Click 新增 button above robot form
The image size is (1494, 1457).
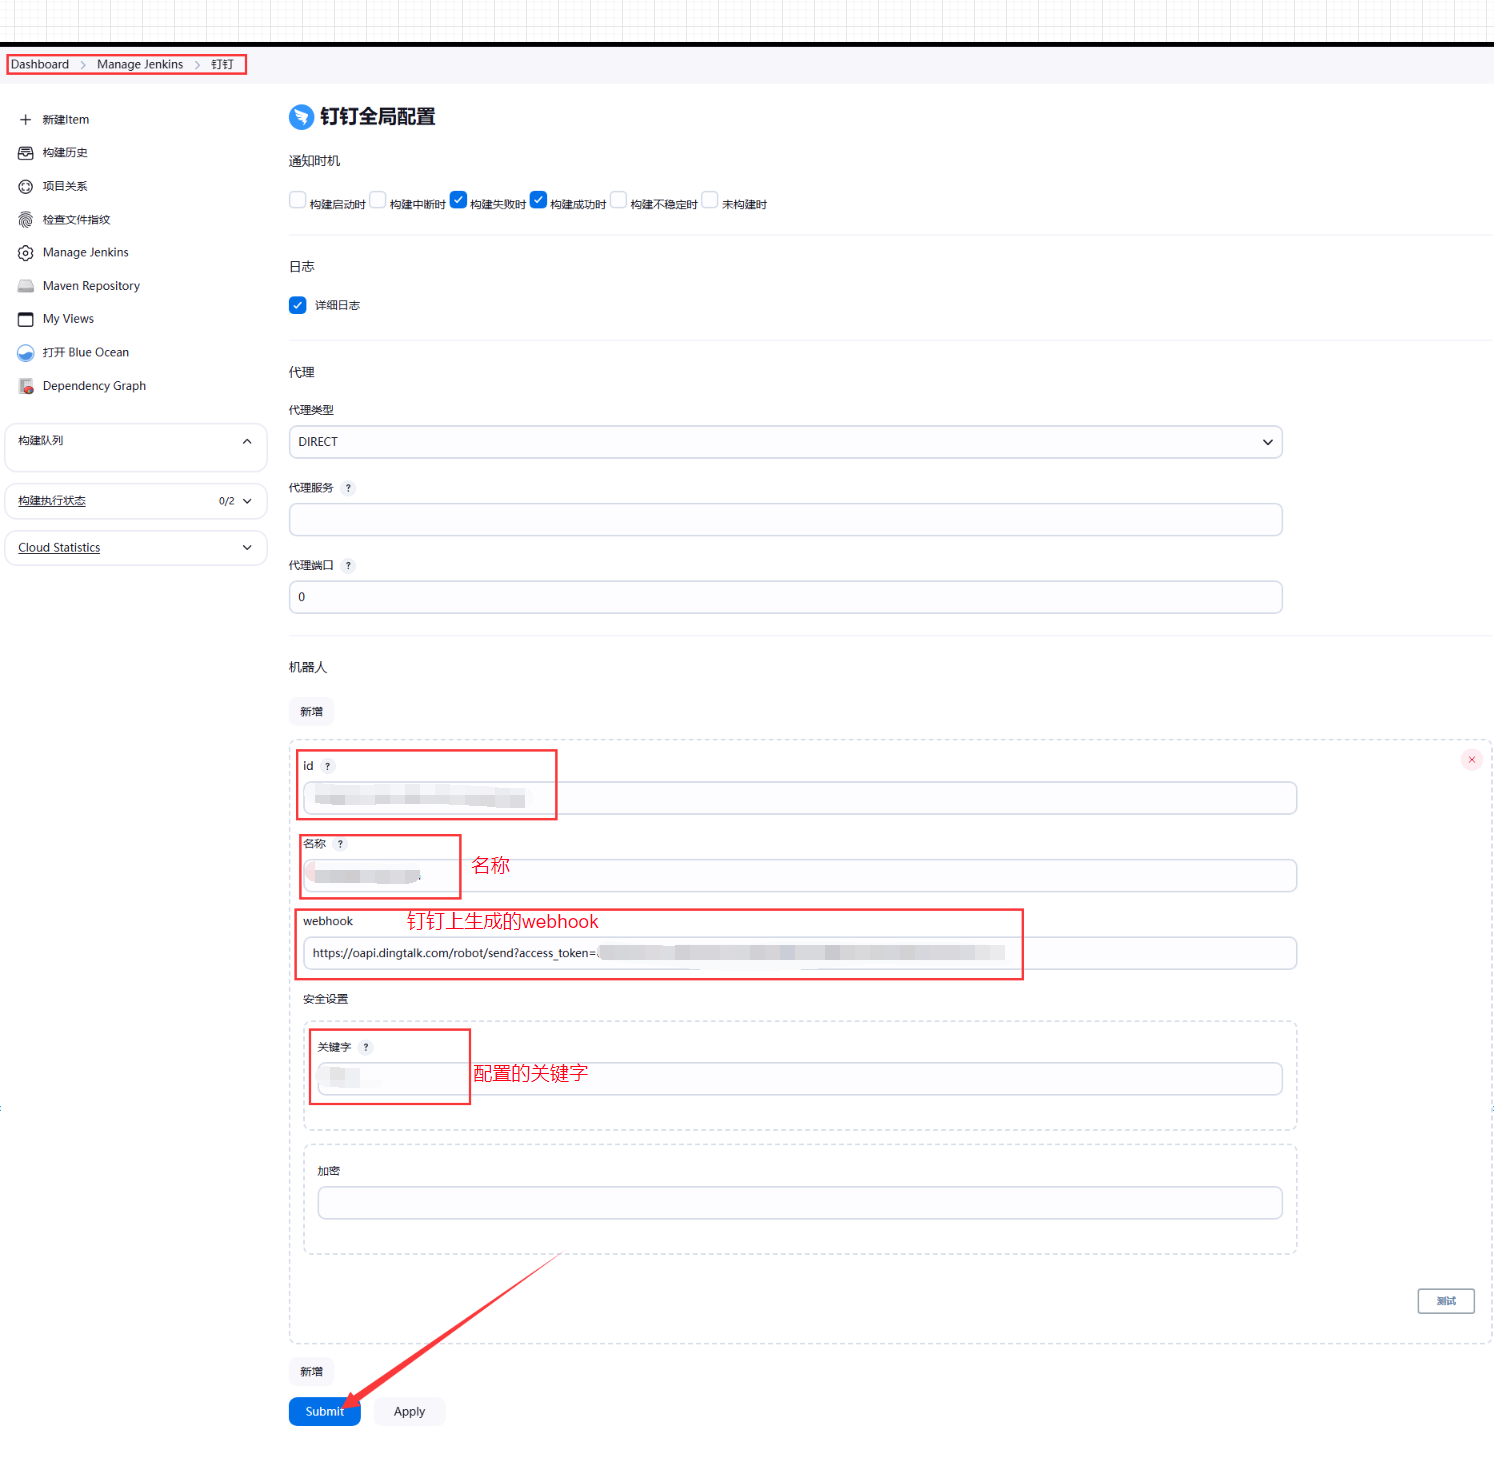coord(312,712)
